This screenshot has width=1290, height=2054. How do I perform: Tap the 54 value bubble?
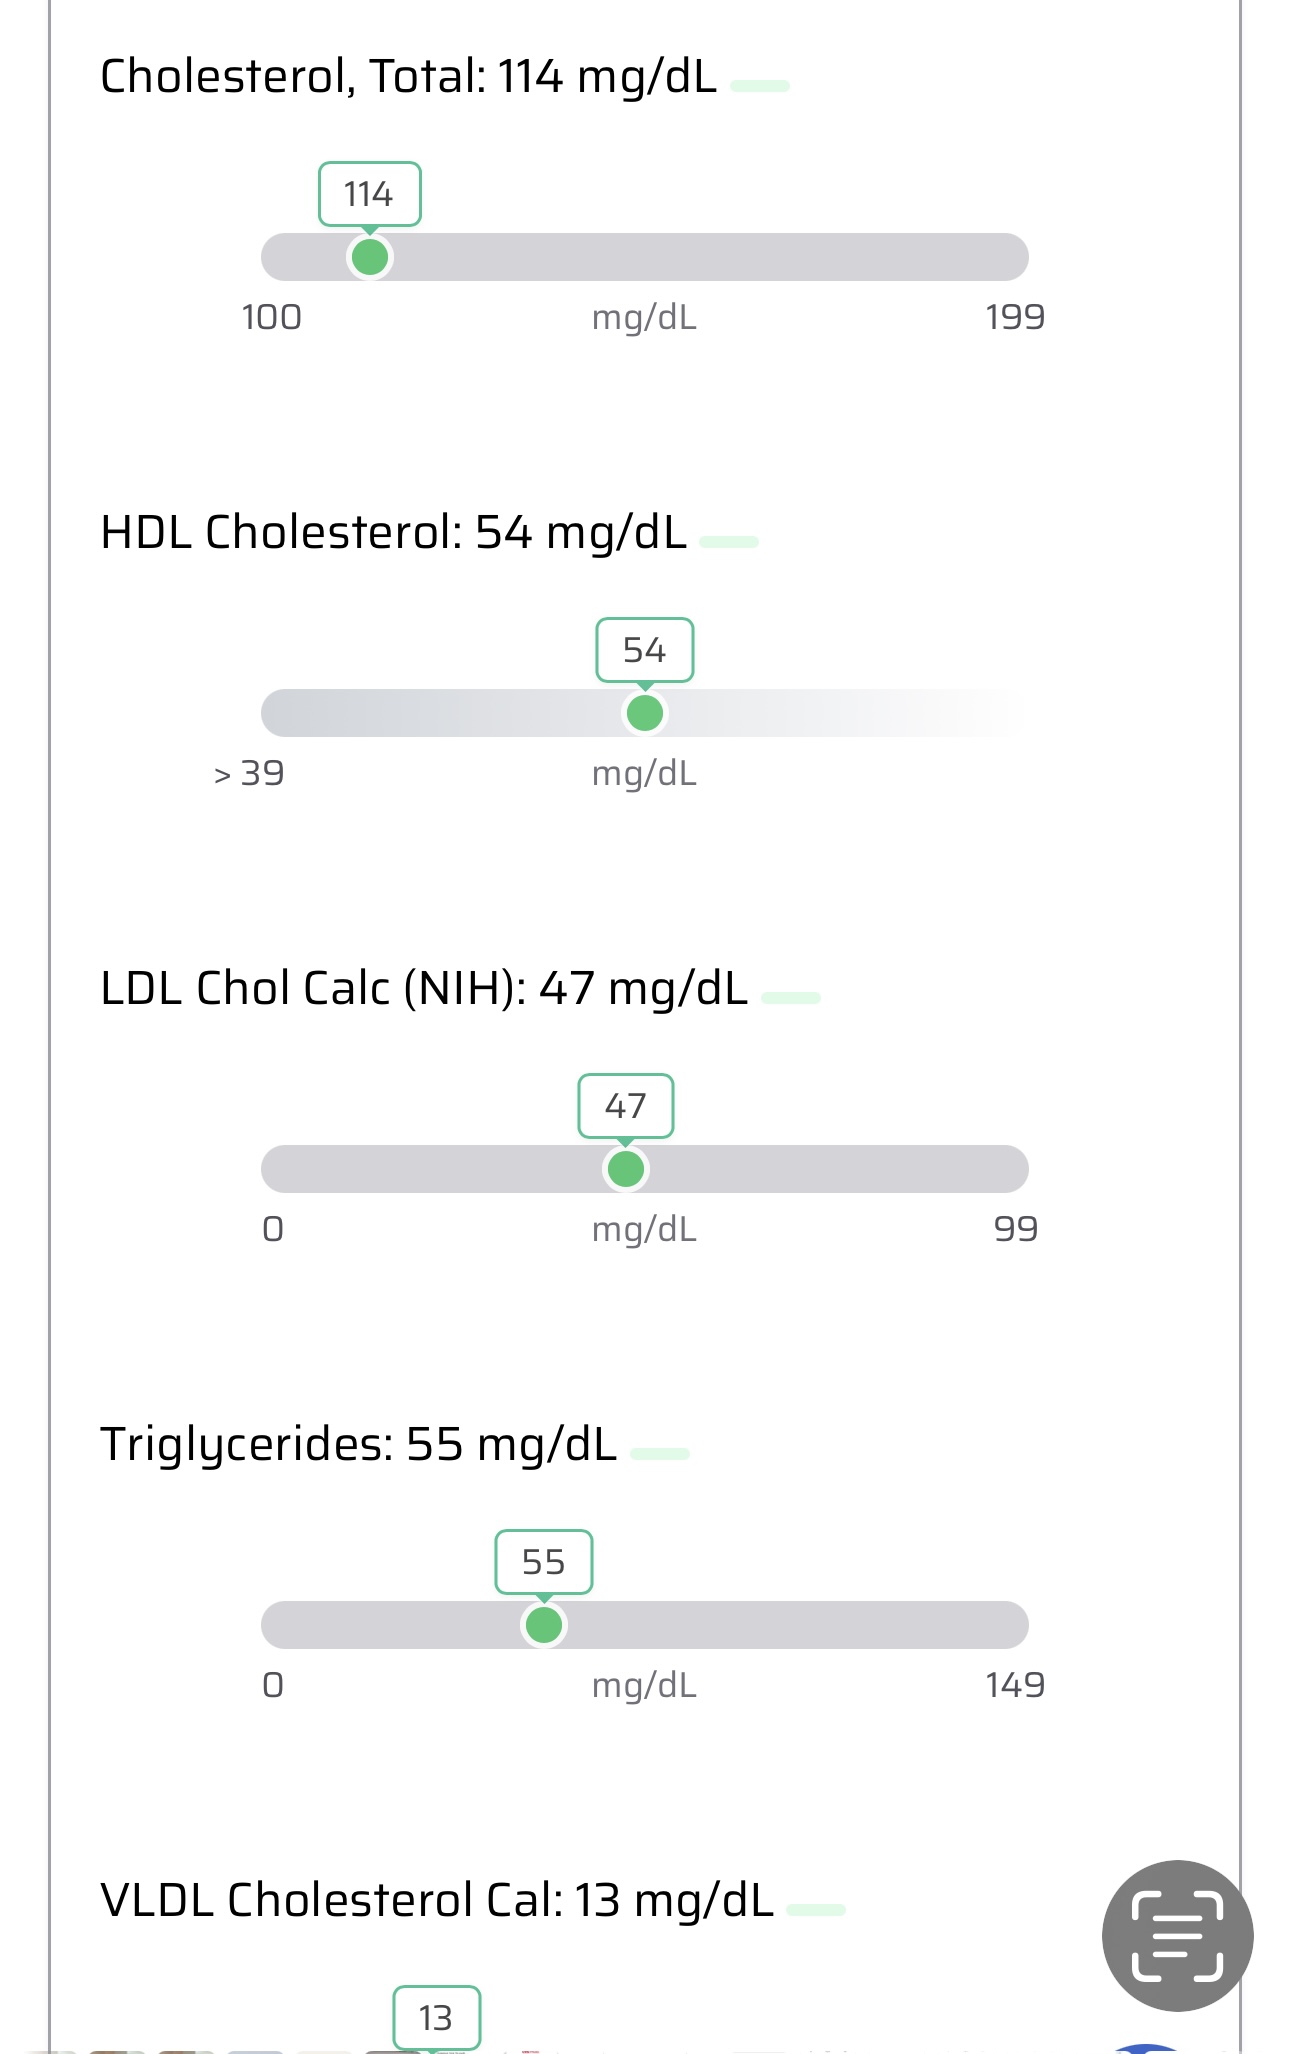(x=644, y=650)
